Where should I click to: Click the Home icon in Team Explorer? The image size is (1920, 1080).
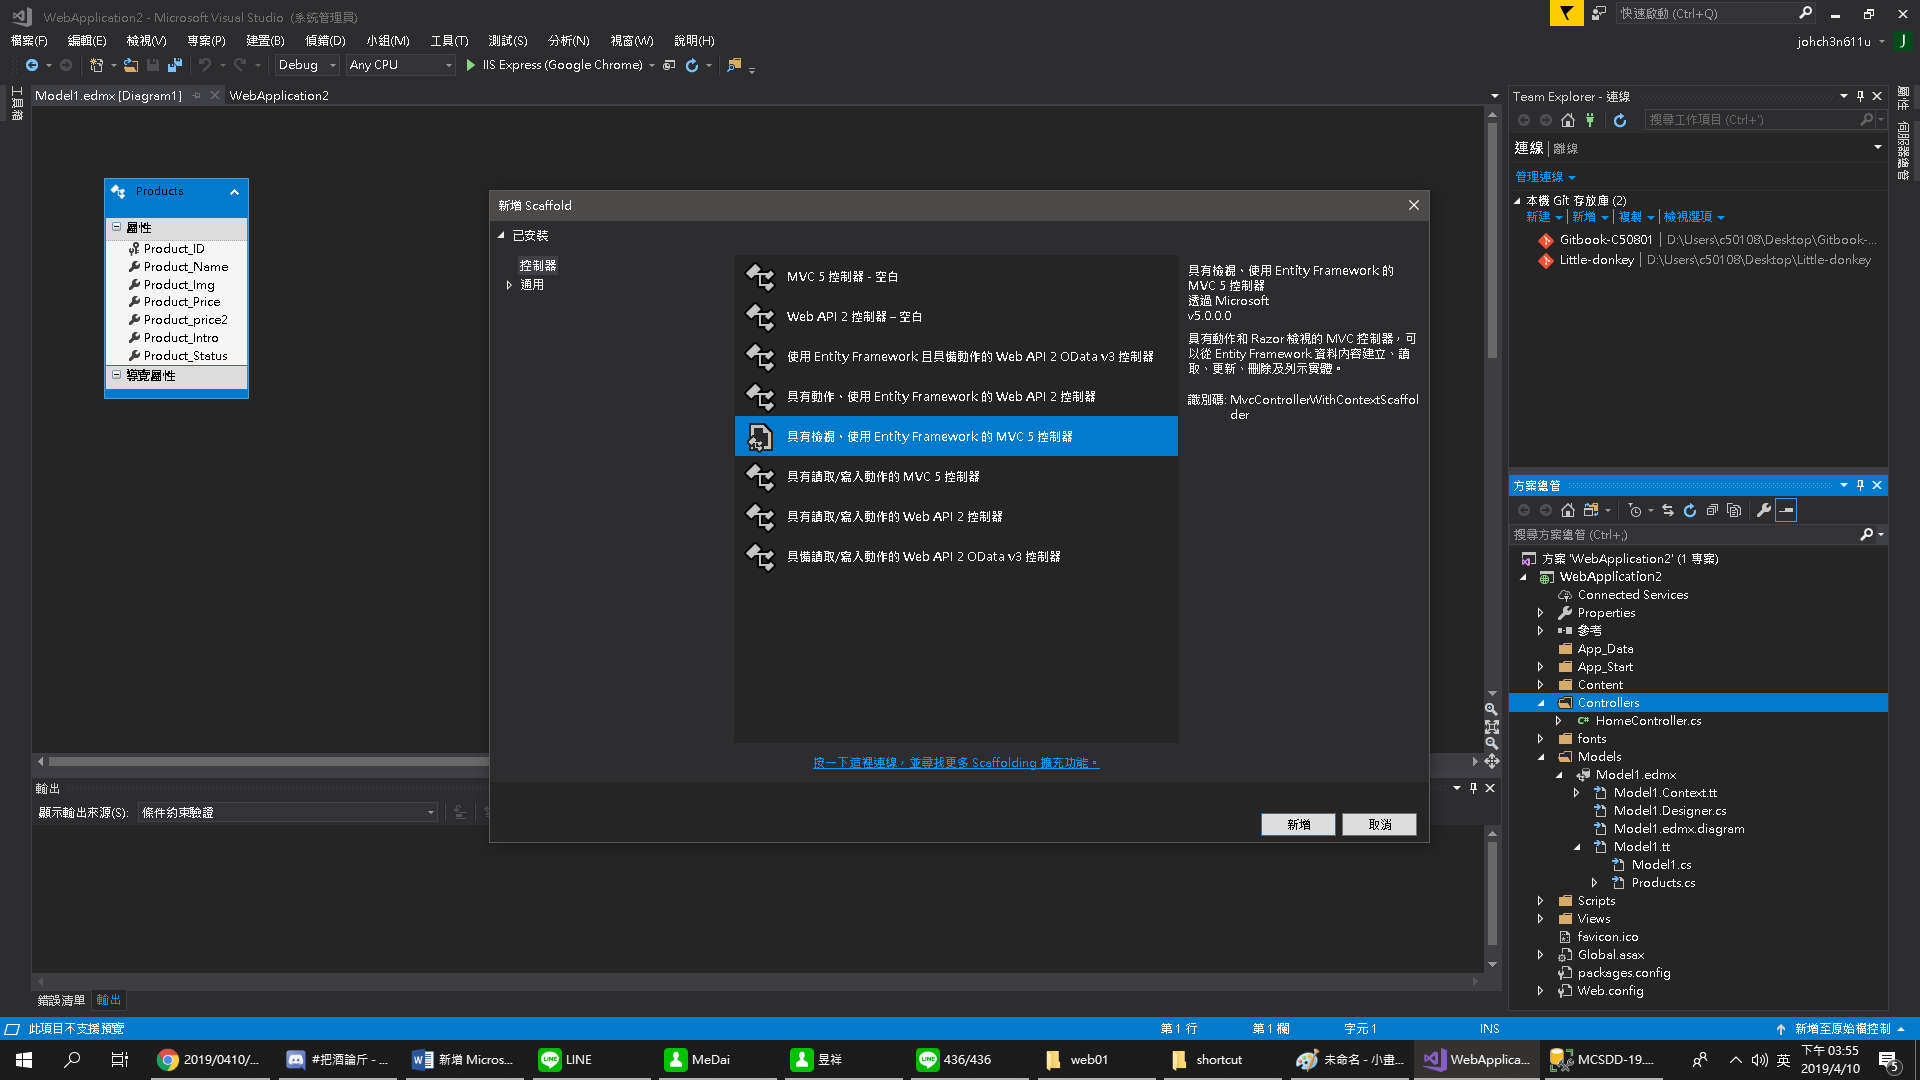click(x=1568, y=120)
